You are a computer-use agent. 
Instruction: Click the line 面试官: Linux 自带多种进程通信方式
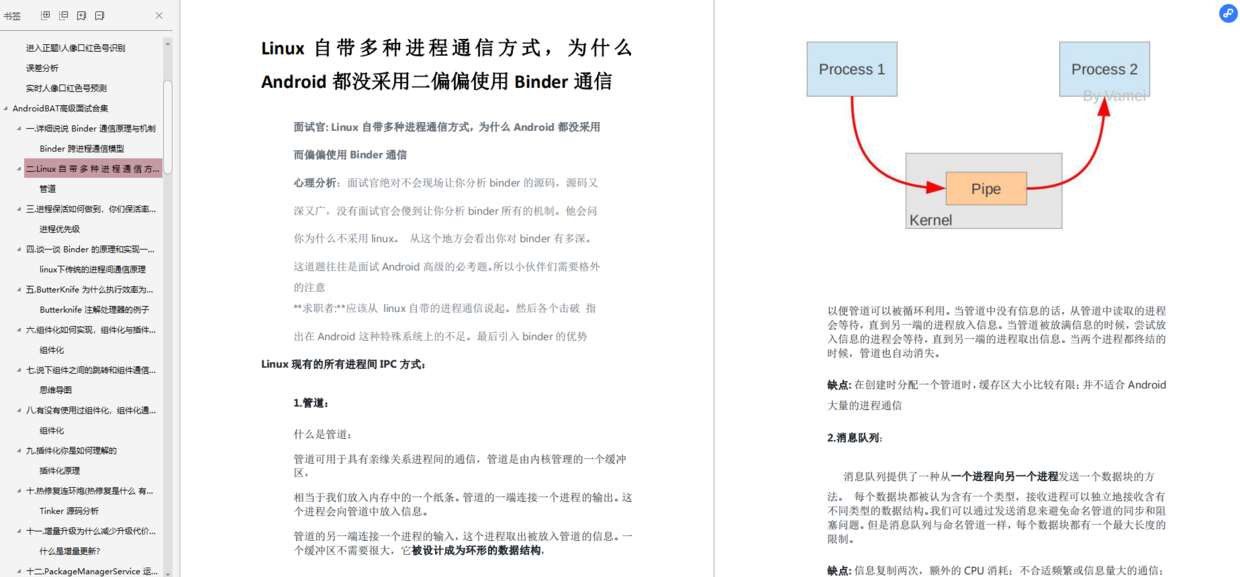point(447,127)
